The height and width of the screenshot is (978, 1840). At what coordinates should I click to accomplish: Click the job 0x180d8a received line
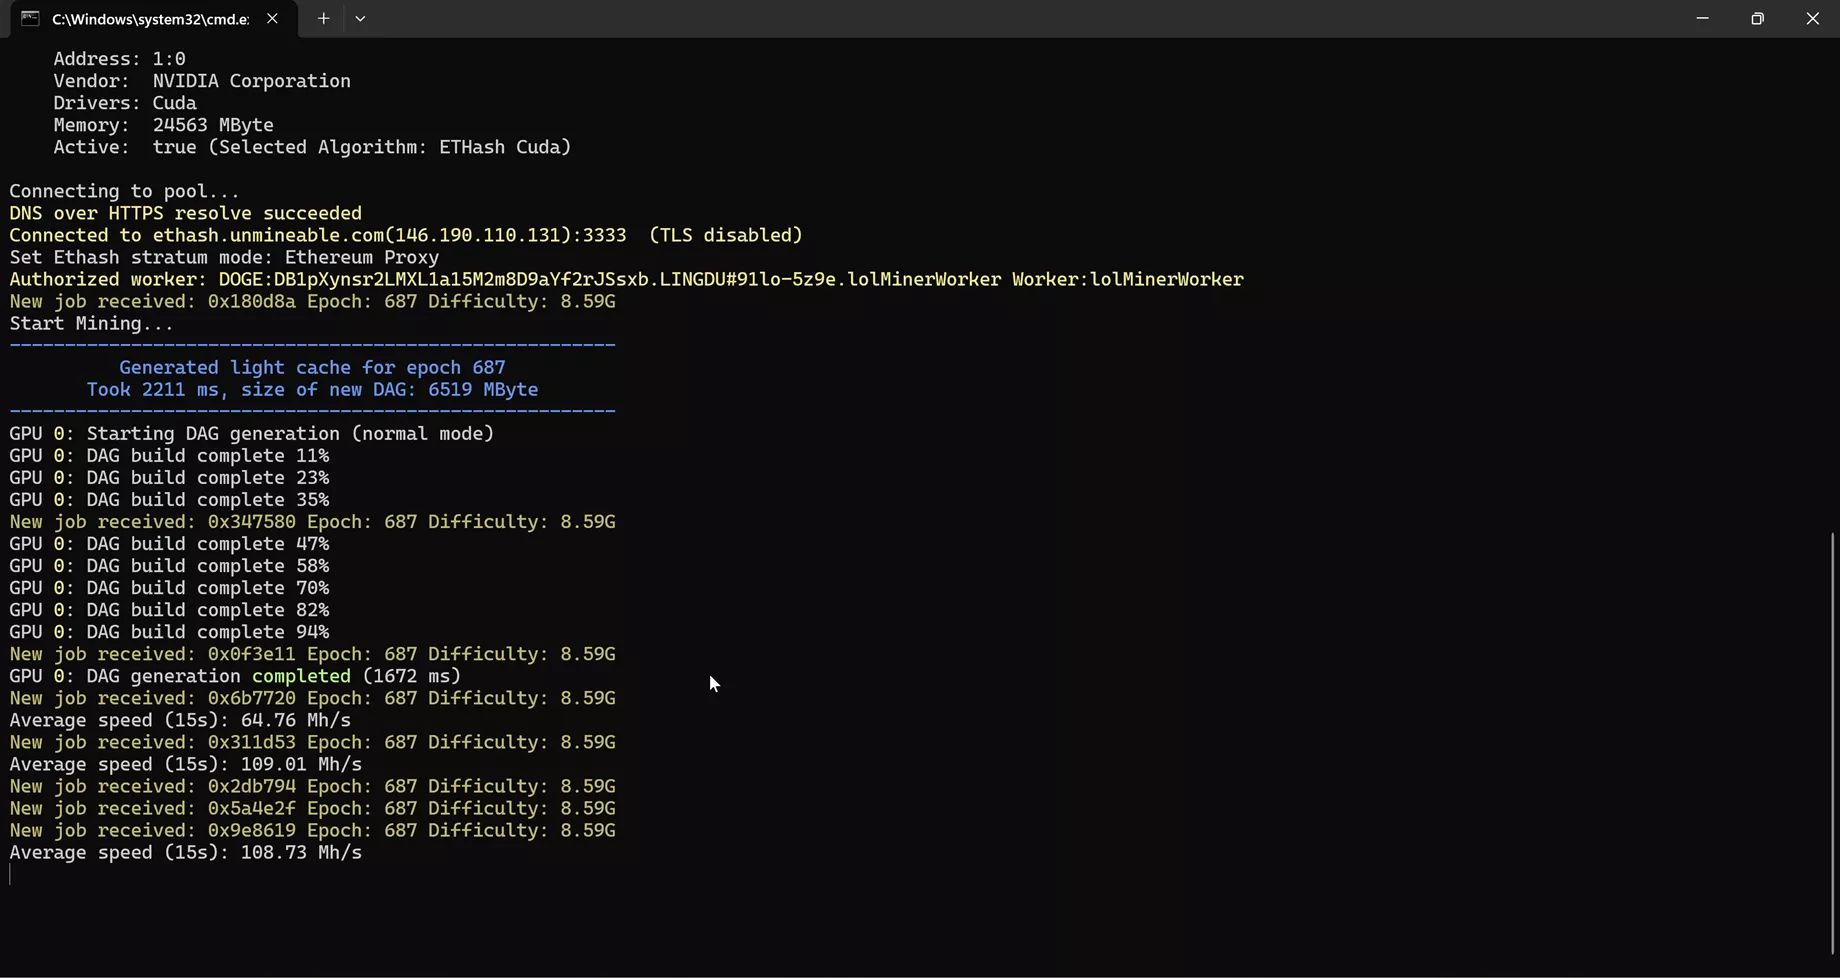pyautogui.click(x=312, y=301)
